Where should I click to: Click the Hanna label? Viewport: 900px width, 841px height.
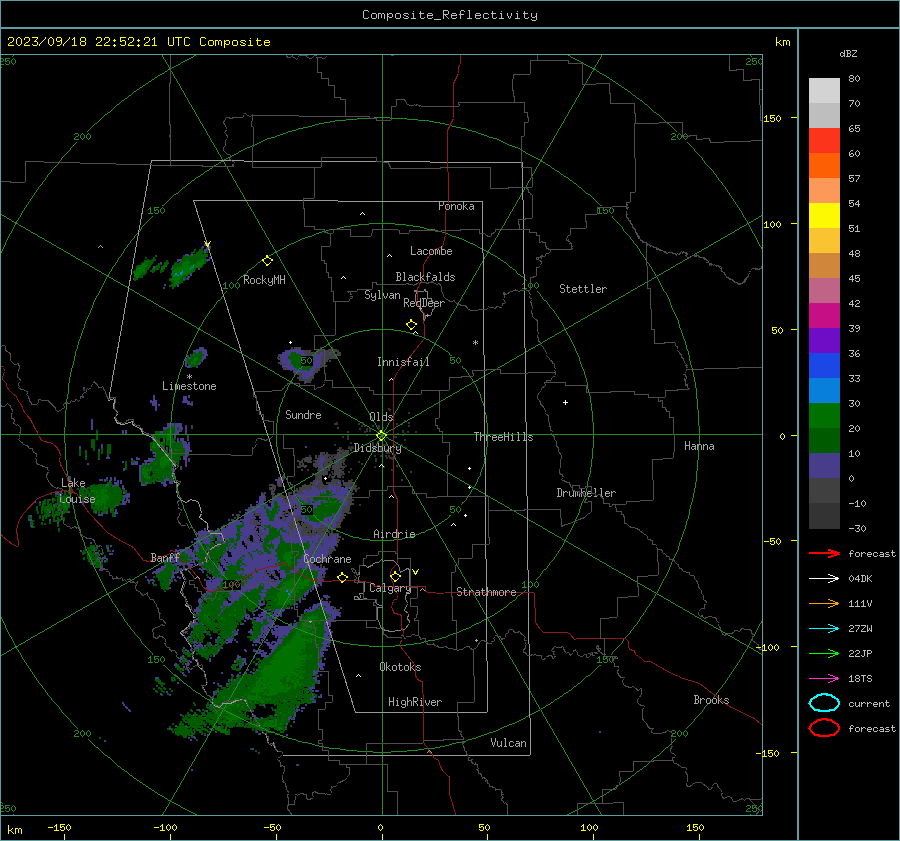(x=699, y=446)
